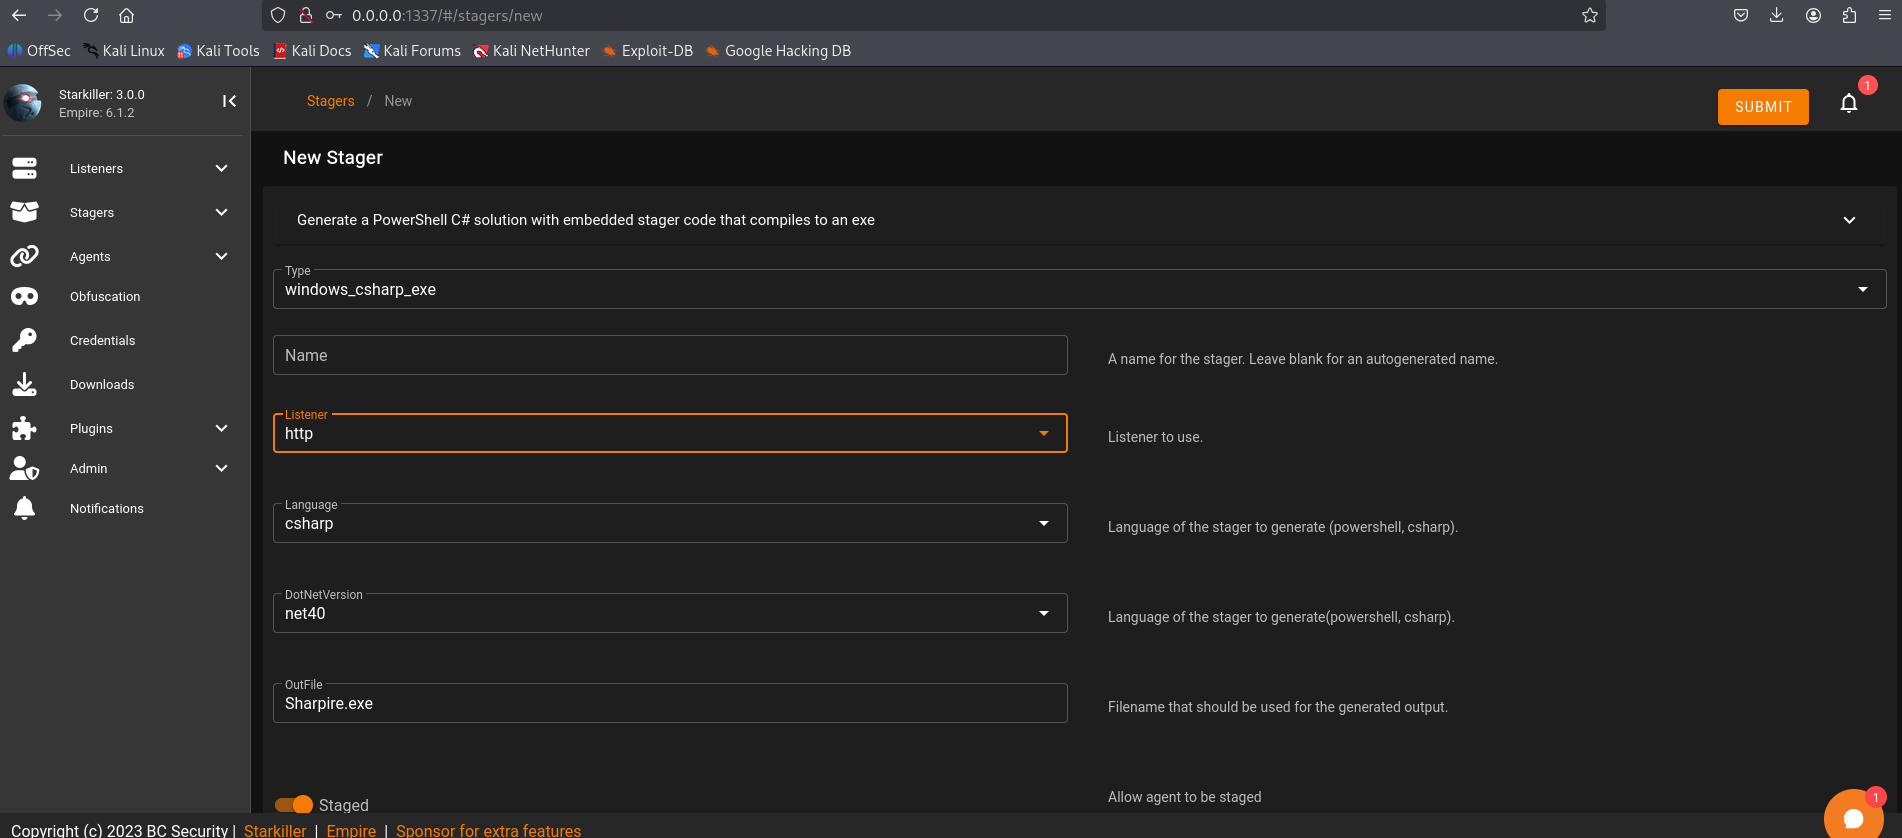
Task: Expand the Plugins menu chevron
Action: 222,428
